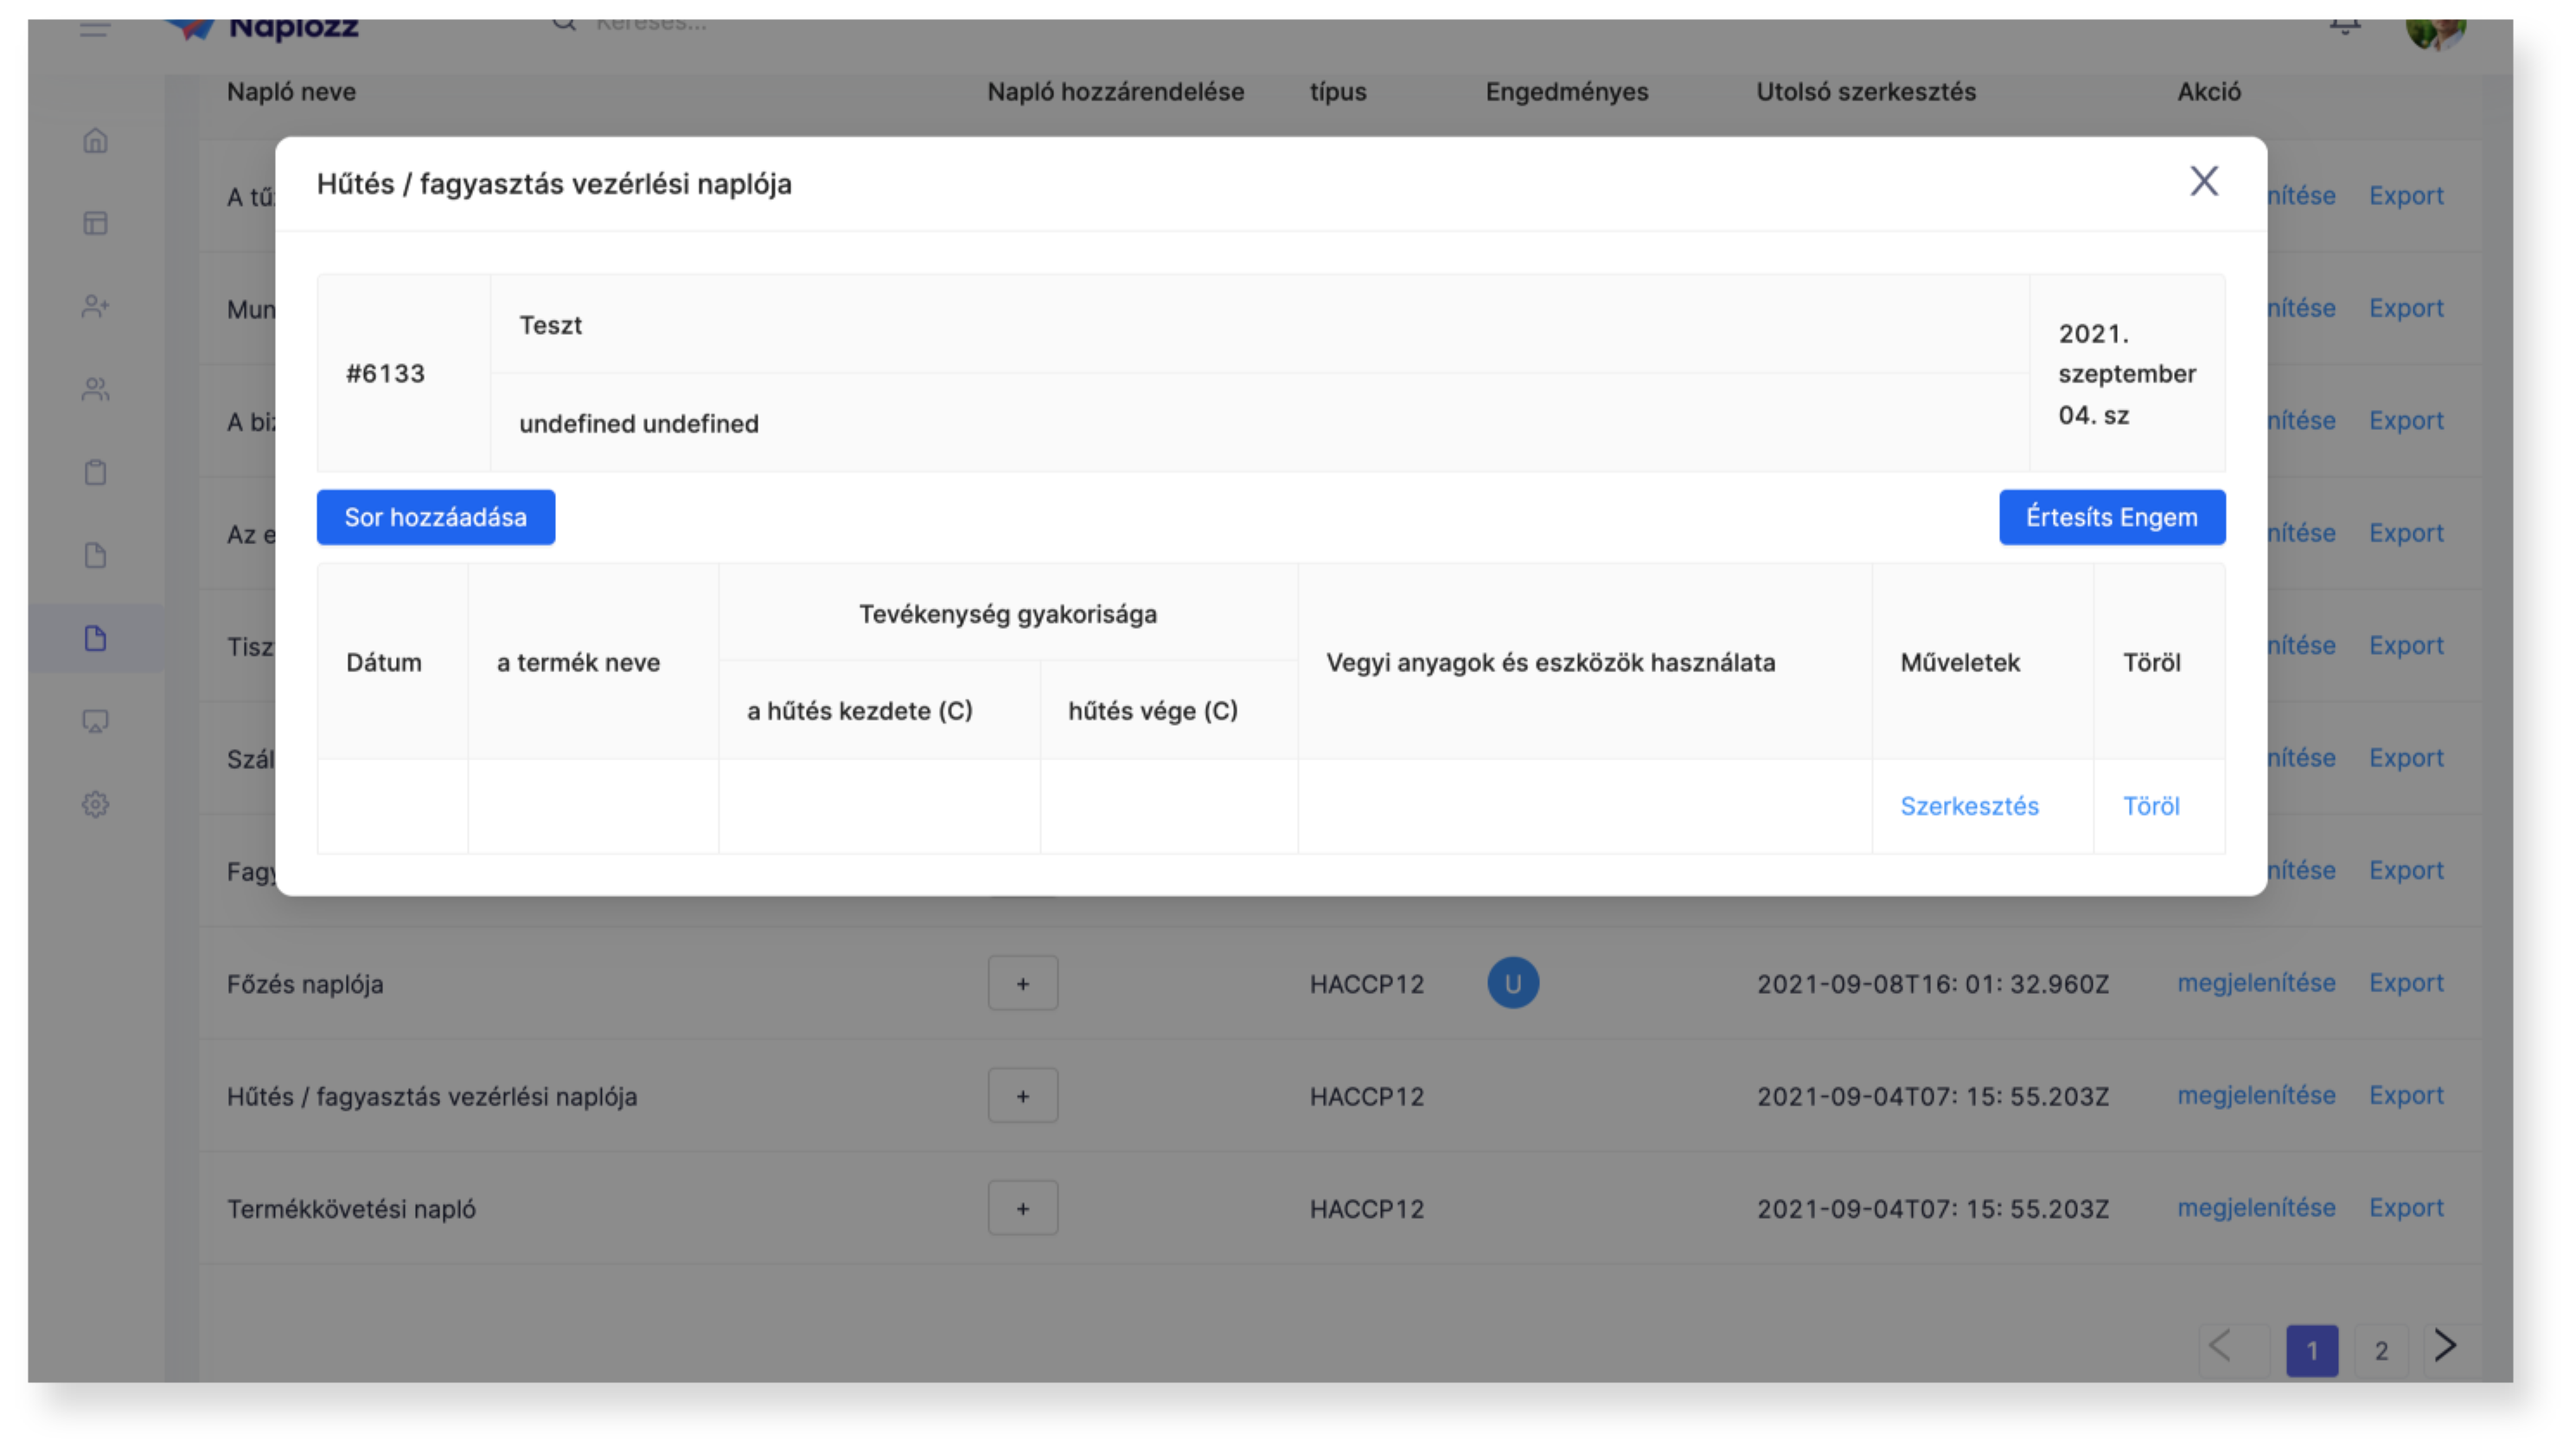Image resolution: width=2576 pixels, height=1454 pixels.
Task: Click megjelenítése for Főzés naplója
Action: 2255,983
